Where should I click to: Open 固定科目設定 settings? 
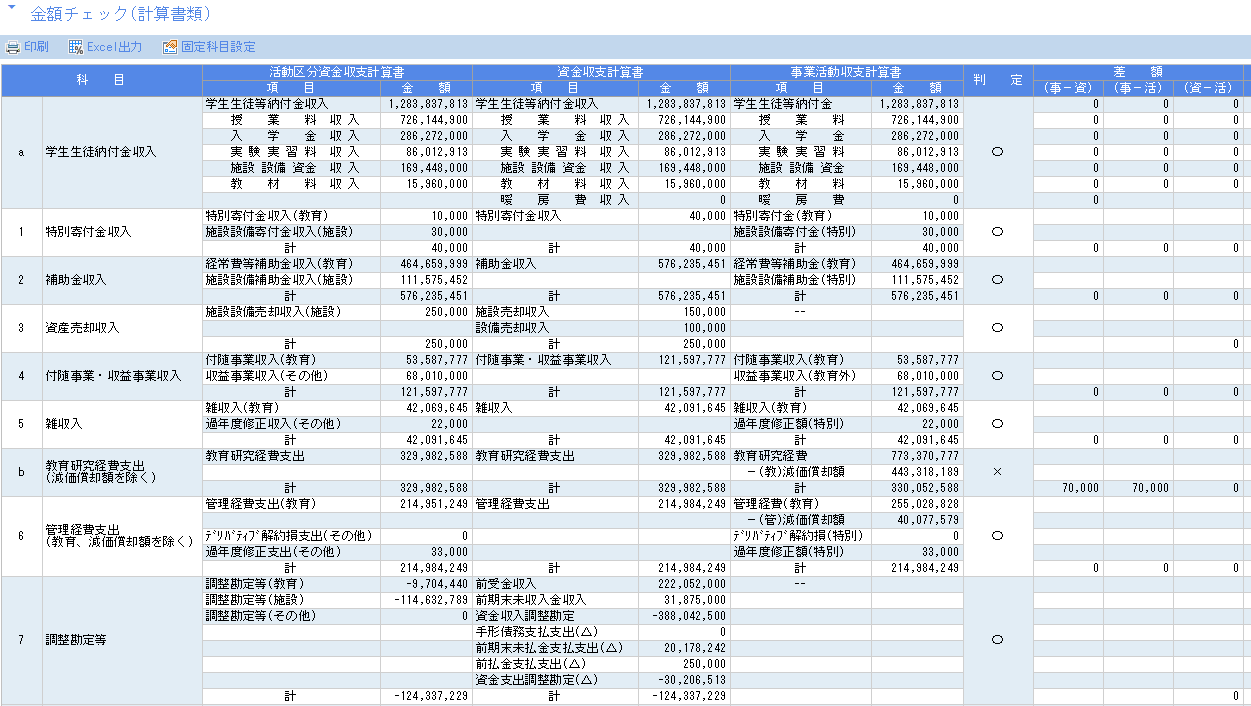pos(209,47)
